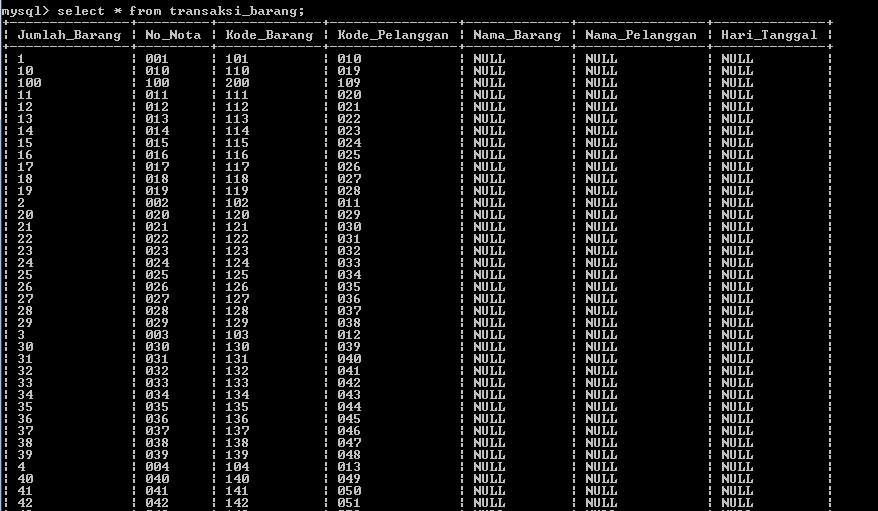Click Kode_Barang value 139
This screenshot has height=511, width=878.
click(237, 455)
